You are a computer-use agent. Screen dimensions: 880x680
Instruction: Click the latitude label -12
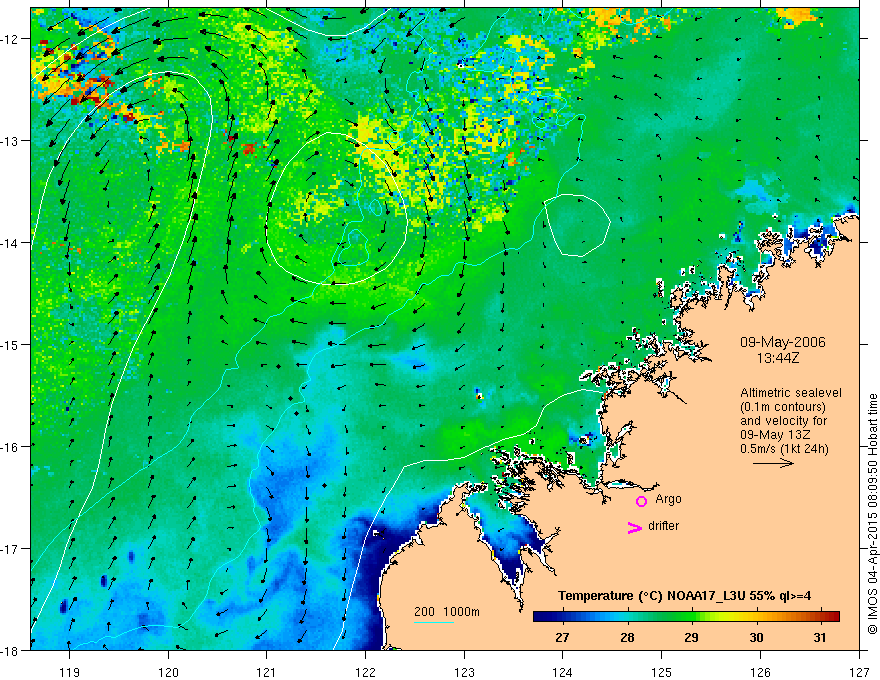pos(10,39)
